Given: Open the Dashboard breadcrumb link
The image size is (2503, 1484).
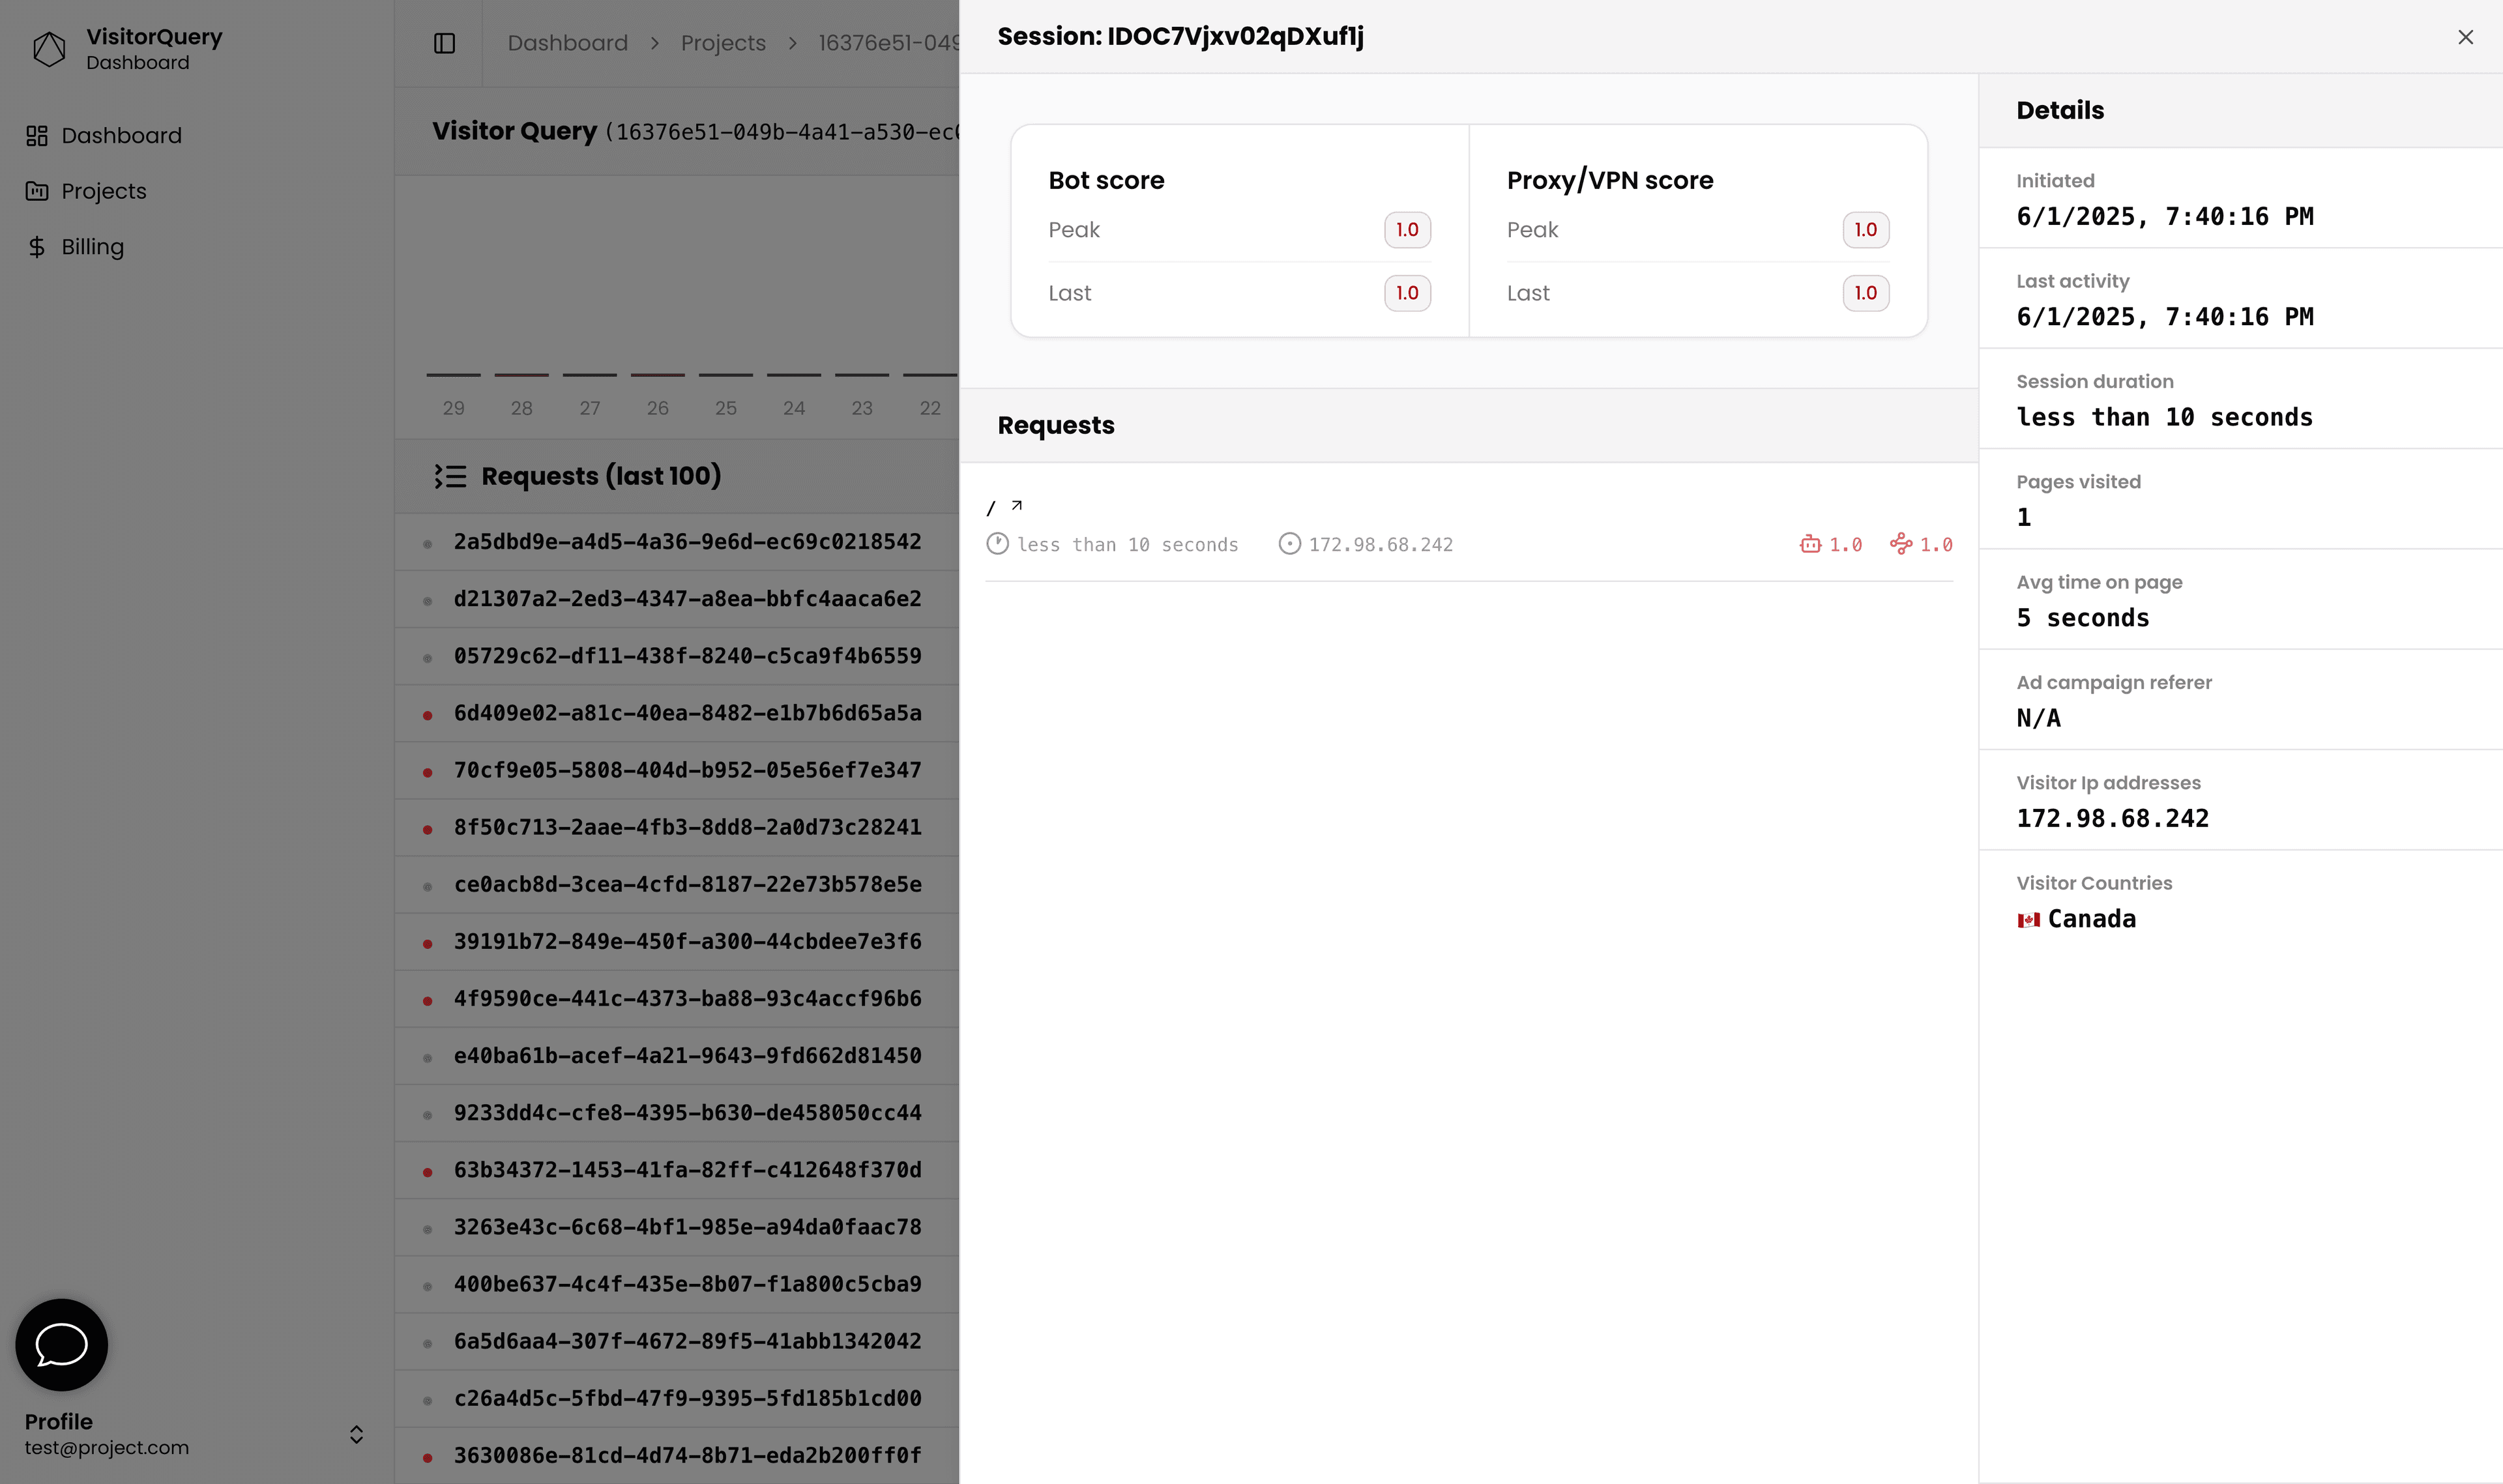Looking at the screenshot, I should click(568, 43).
